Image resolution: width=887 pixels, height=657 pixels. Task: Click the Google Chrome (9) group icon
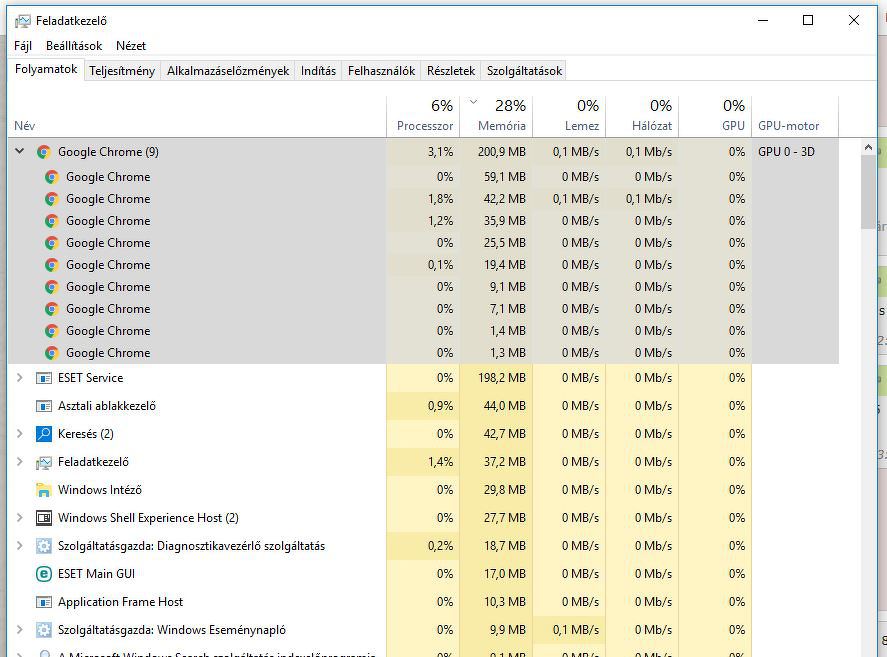[x=43, y=152]
